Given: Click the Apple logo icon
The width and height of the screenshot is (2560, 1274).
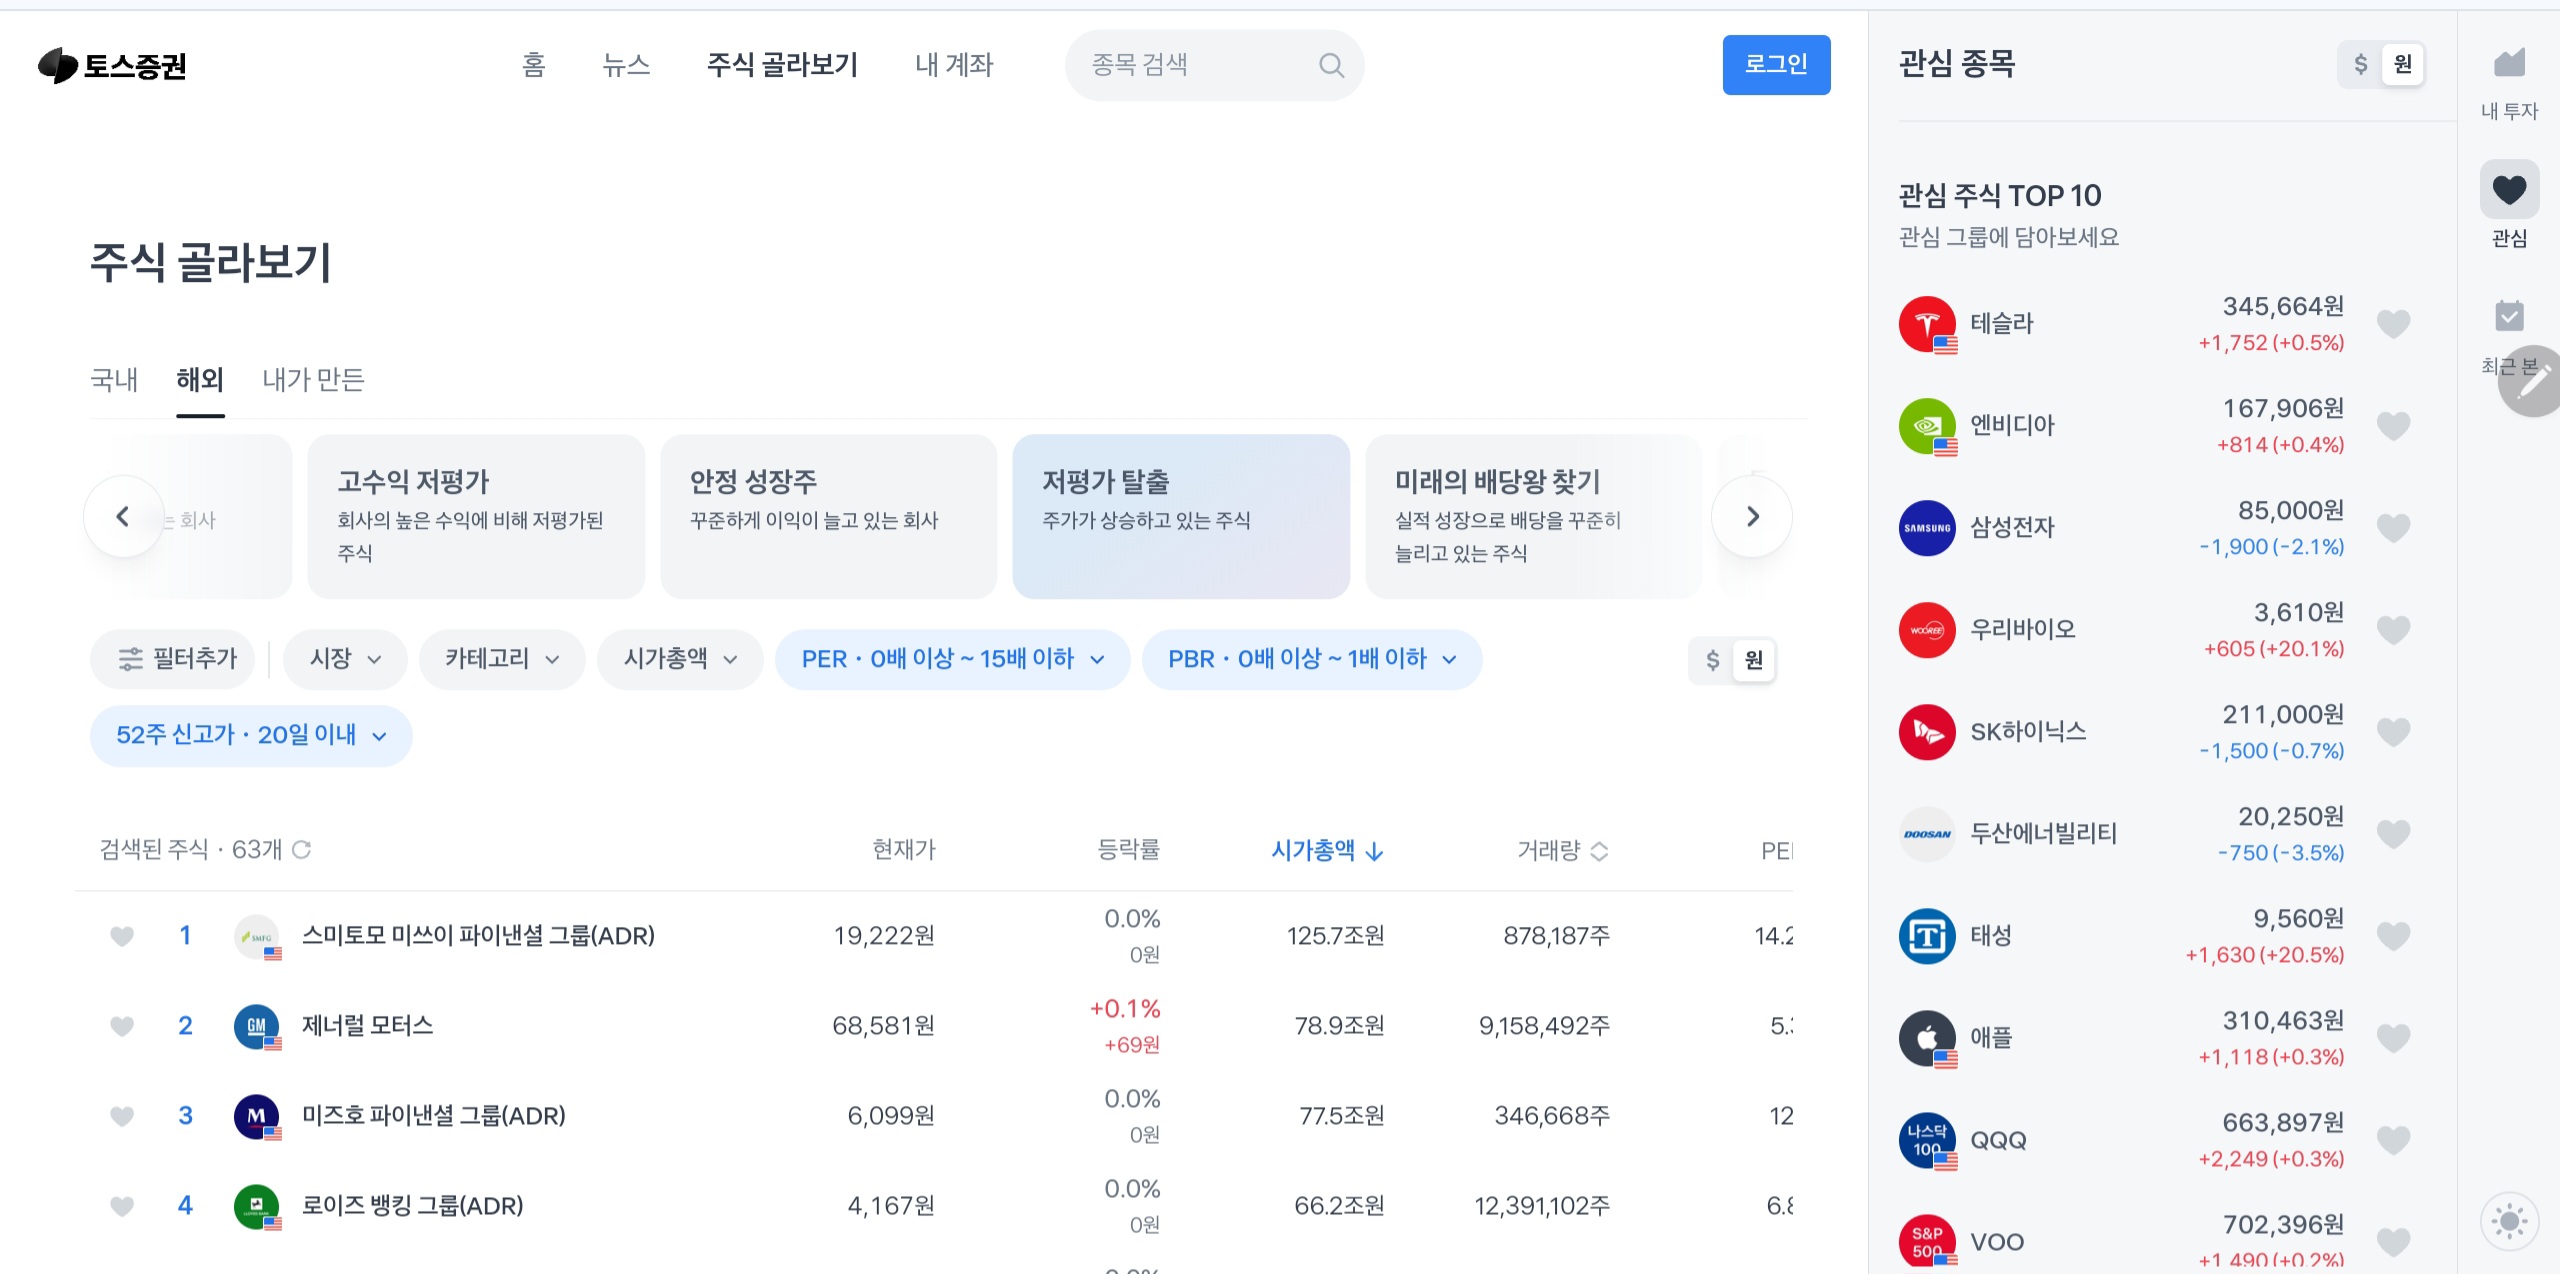Looking at the screenshot, I should pyautogui.click(x=1927, y=1038).
